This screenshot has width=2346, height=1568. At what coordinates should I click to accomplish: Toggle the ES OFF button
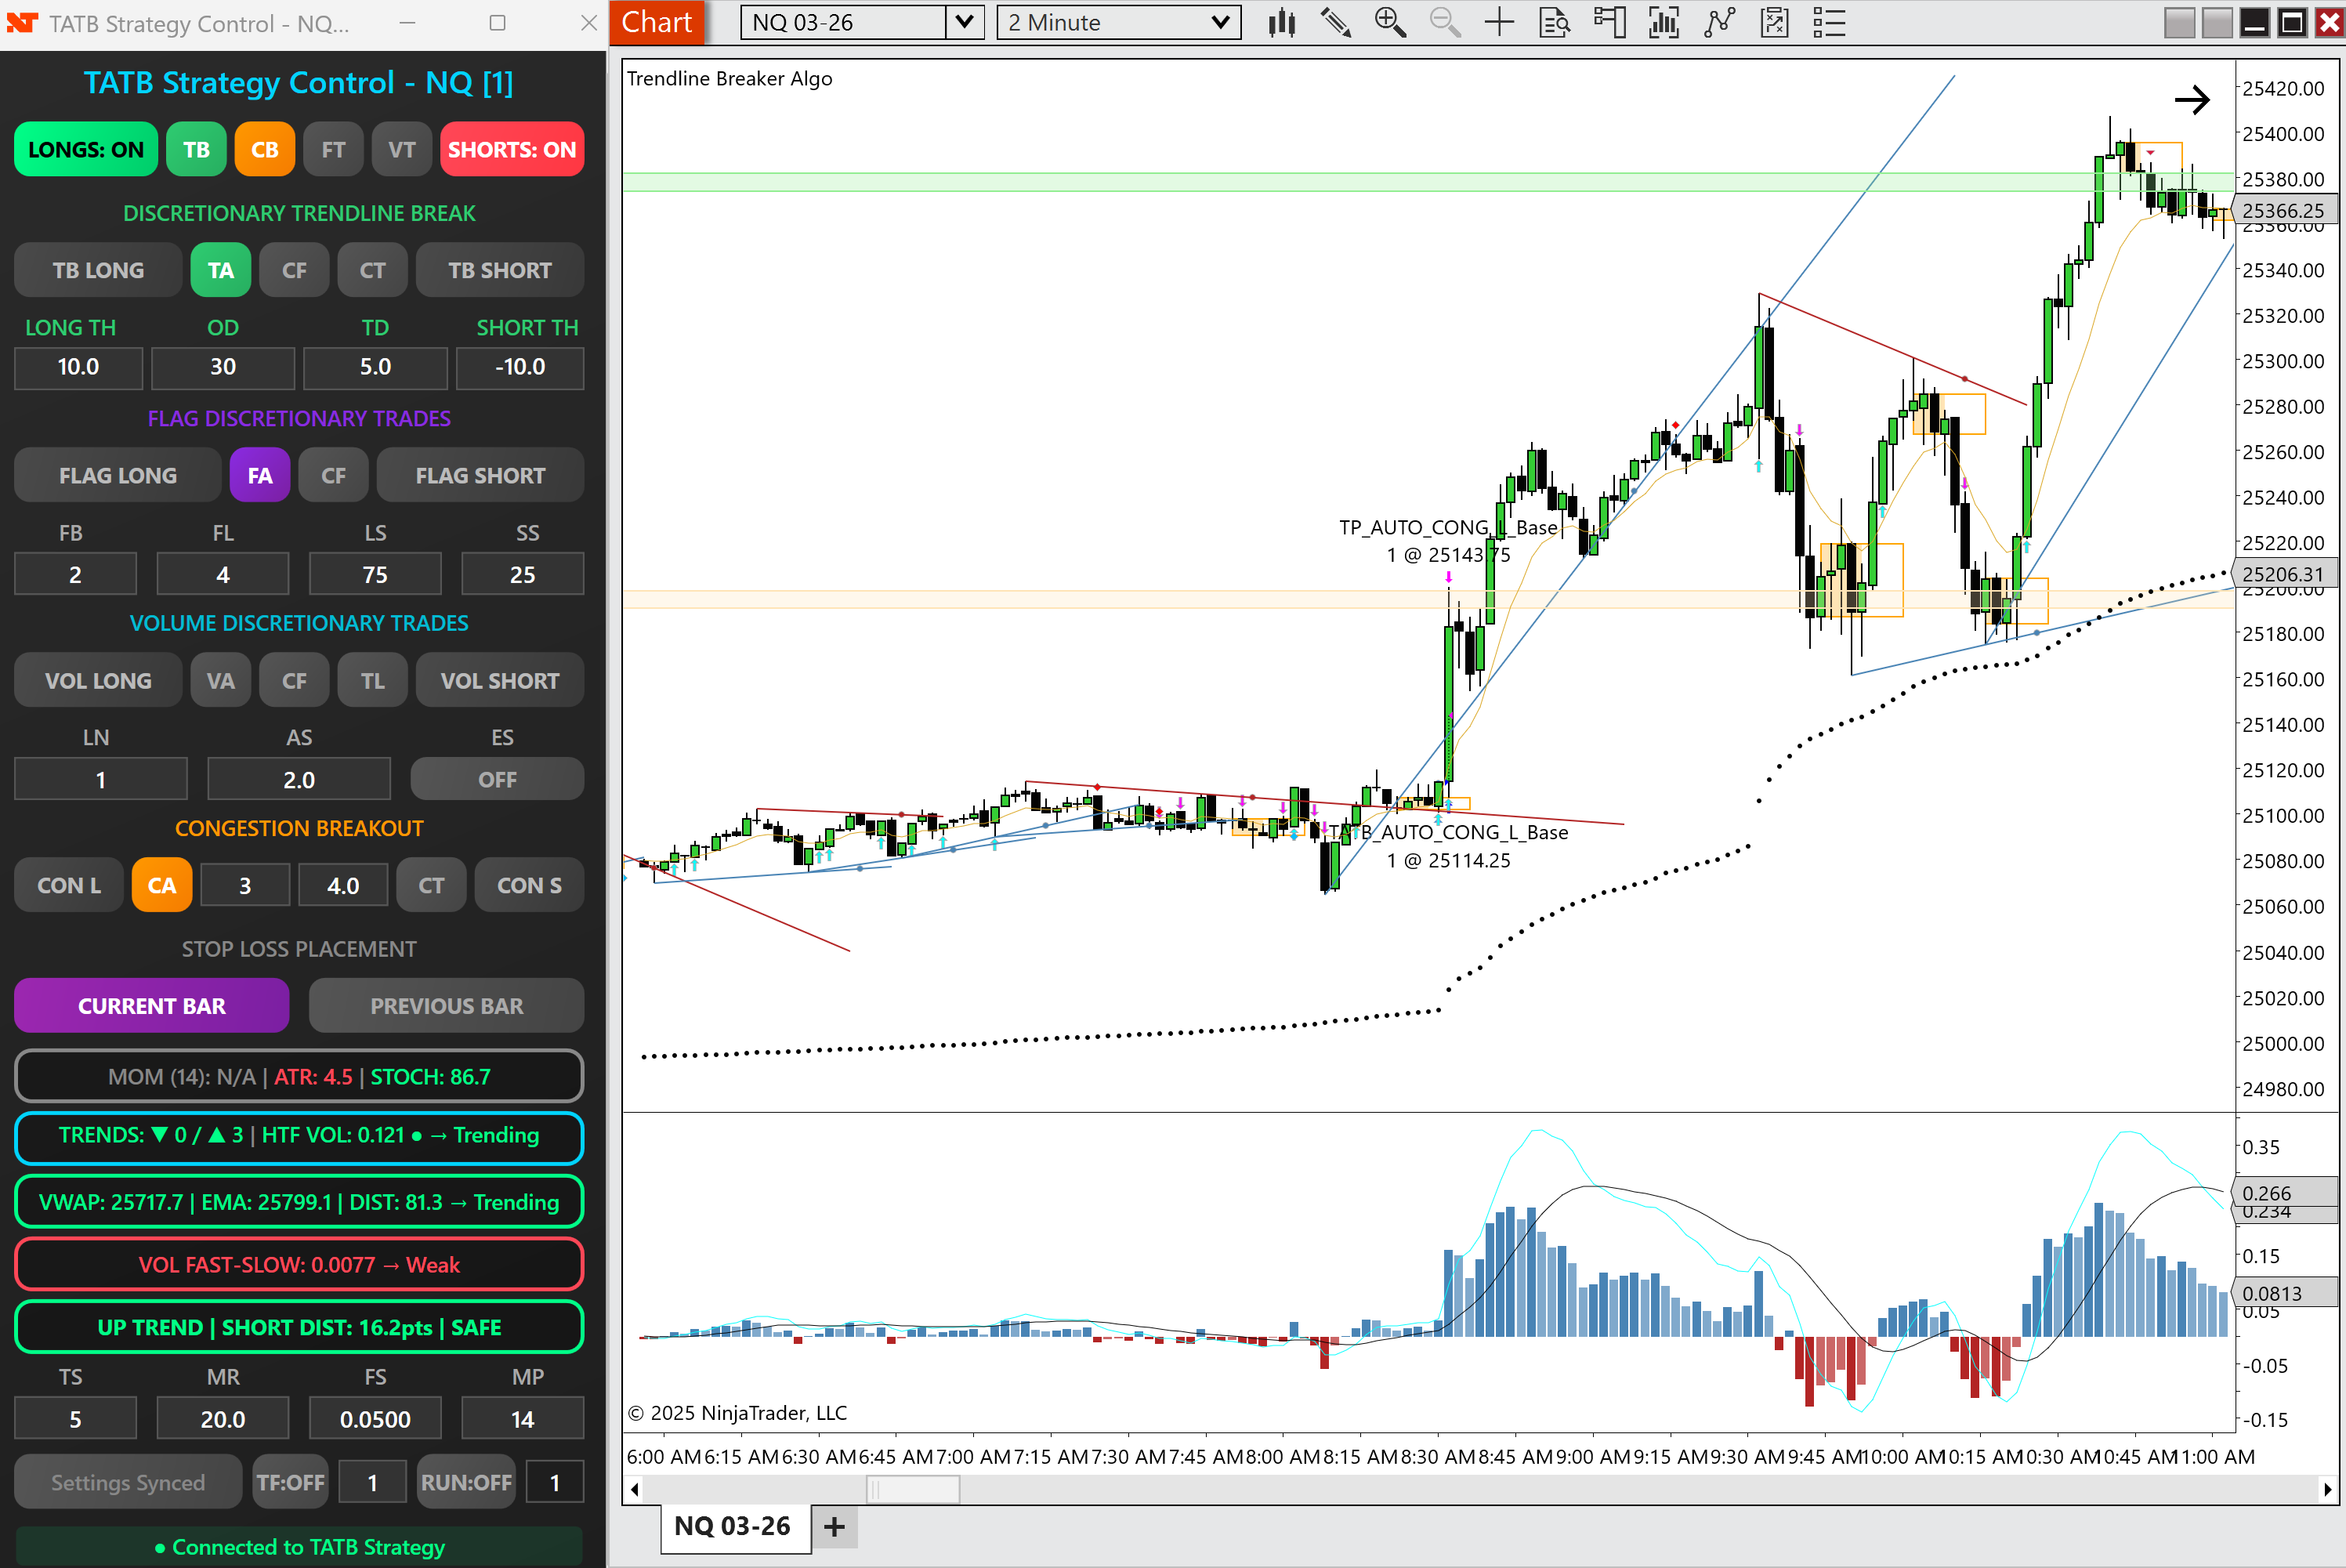click(x=497, y=780)
